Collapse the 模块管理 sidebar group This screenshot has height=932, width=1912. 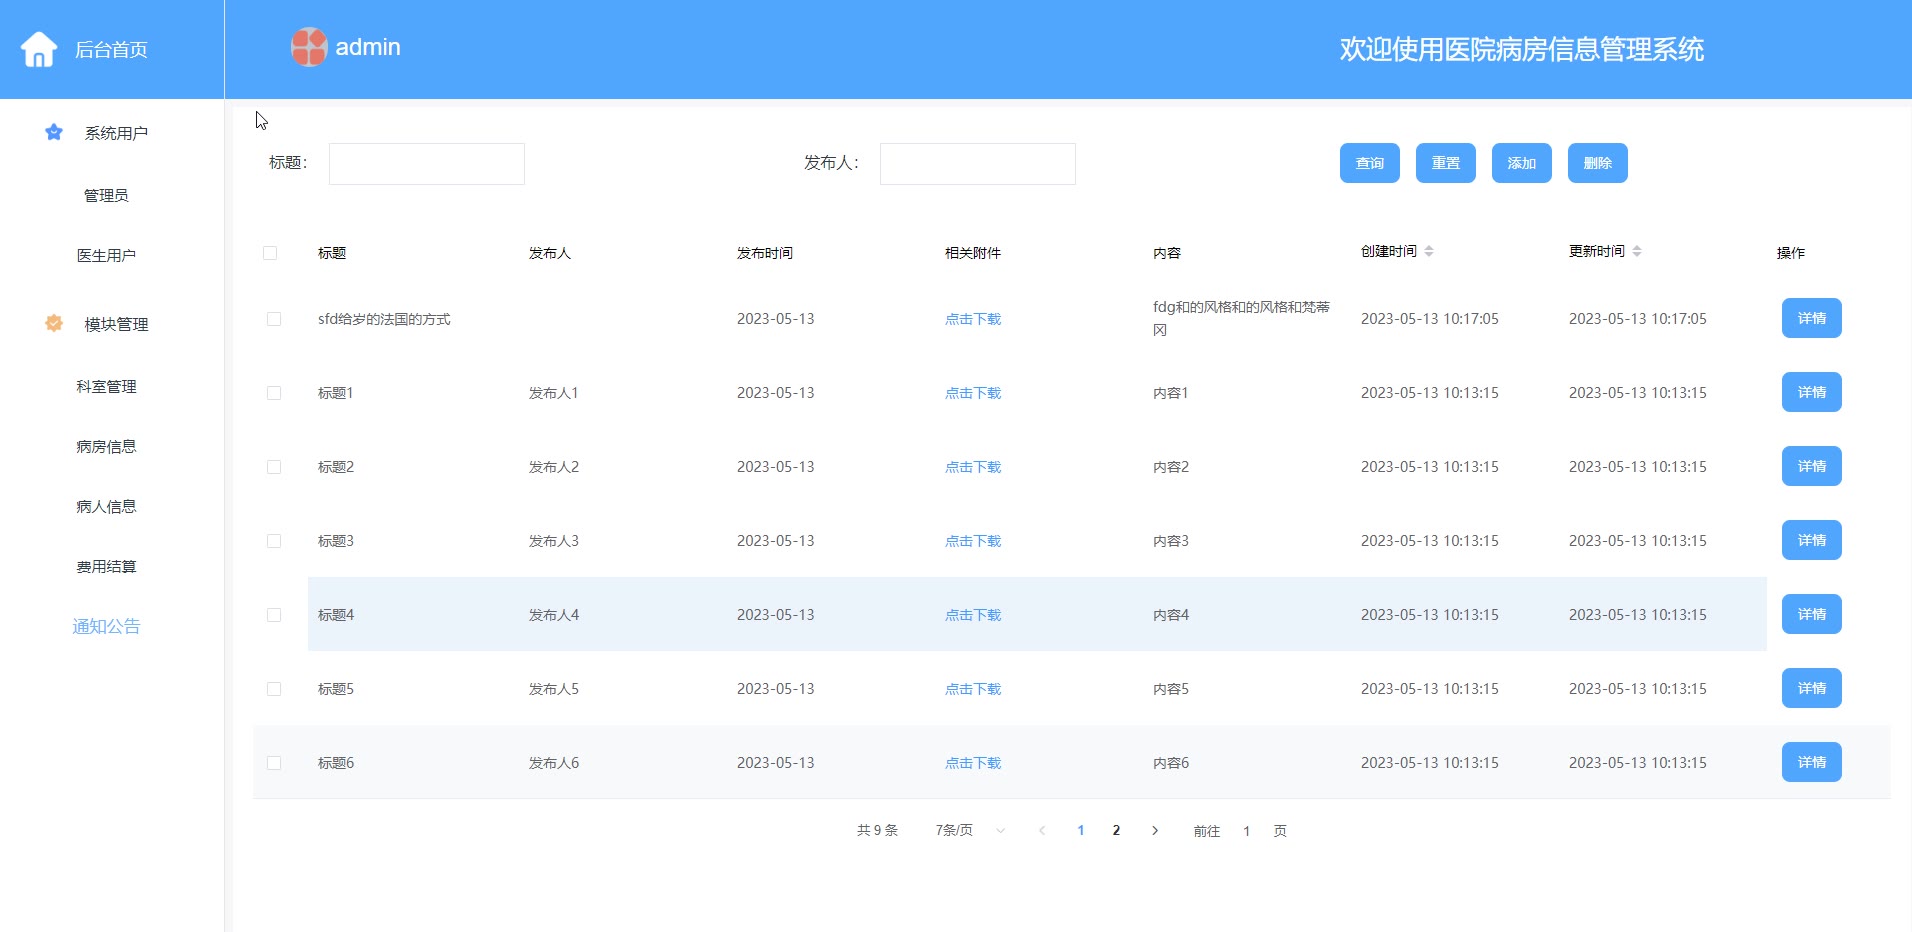coord(116,324)
